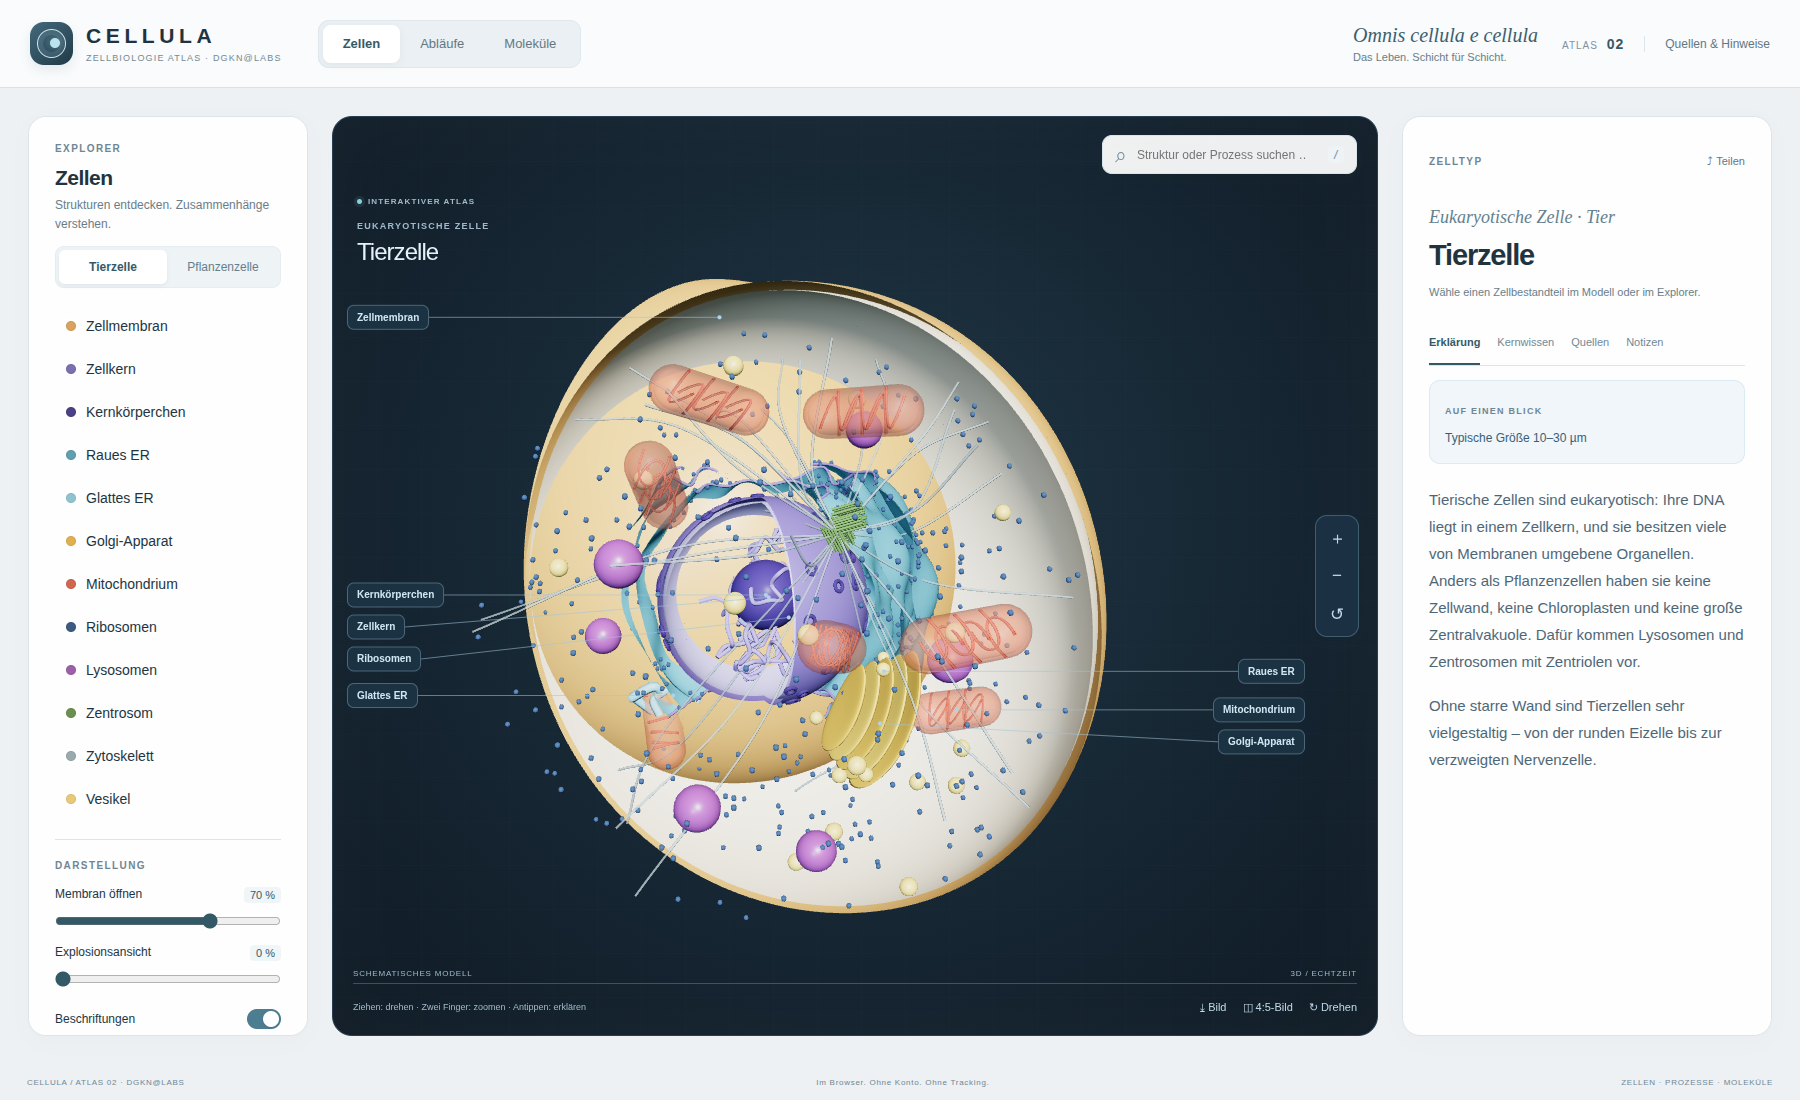Download image via Bild button
The width and height of the screenshot is (1800, 1100).
[x=1213, y=1007]
